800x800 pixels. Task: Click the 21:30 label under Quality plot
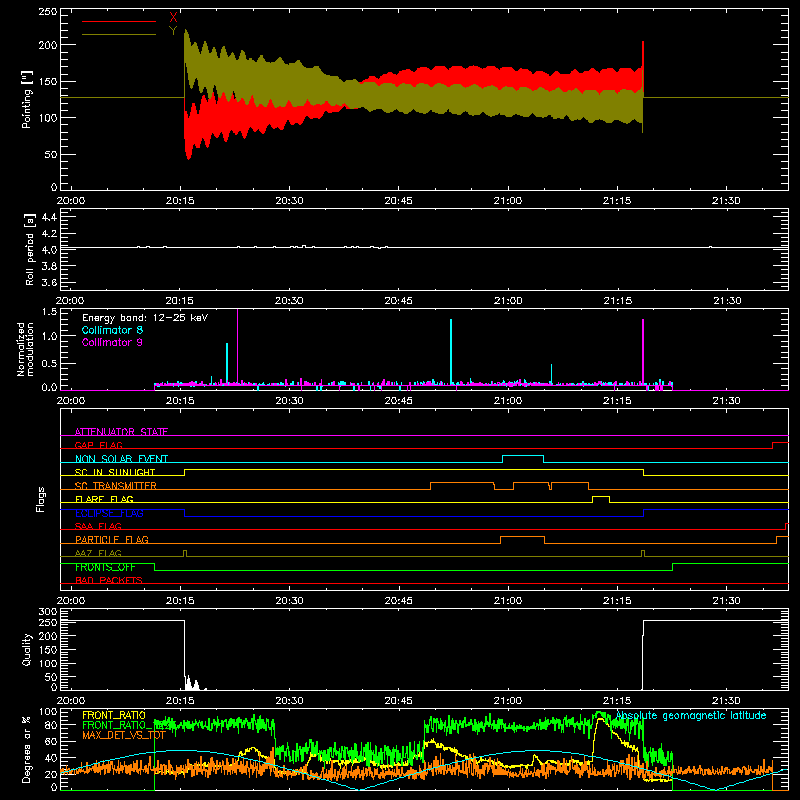tap(727, 701)
